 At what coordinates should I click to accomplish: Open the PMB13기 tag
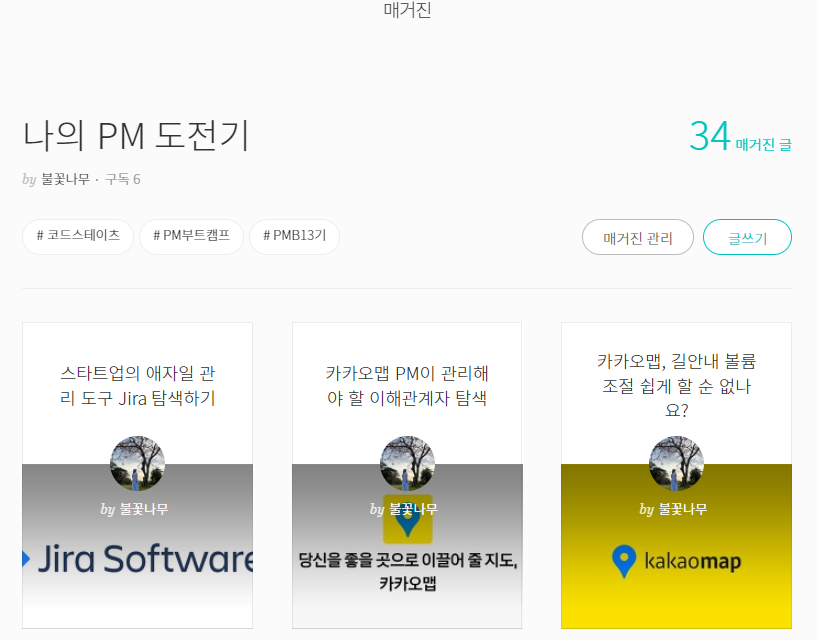(294, 236)
